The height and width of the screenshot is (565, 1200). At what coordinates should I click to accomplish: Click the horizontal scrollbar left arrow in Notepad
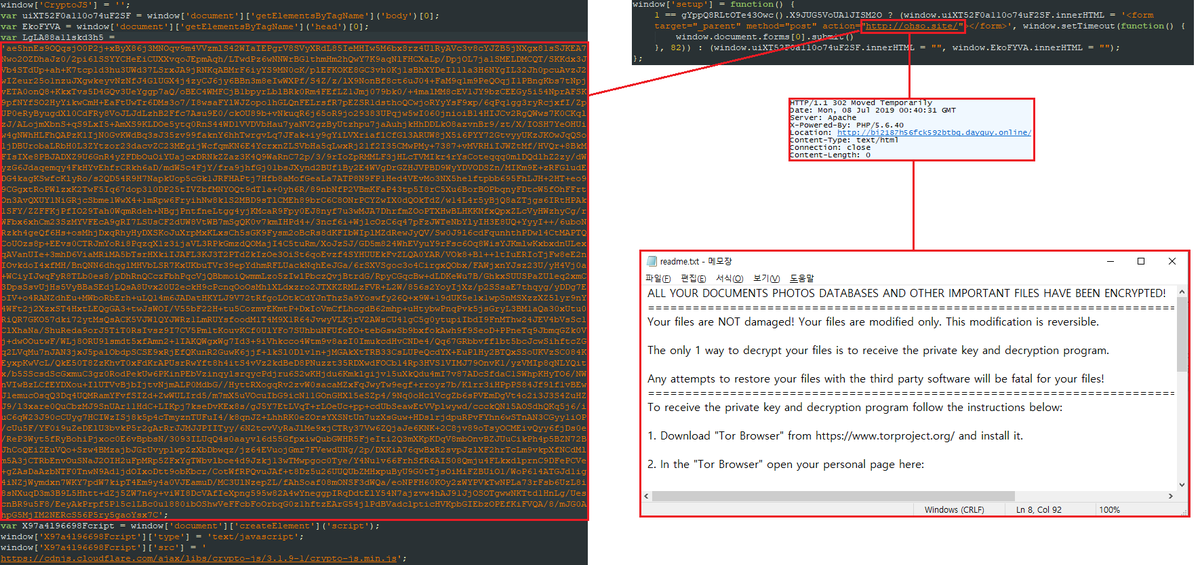pyautogui.click(x=648, y=497)
